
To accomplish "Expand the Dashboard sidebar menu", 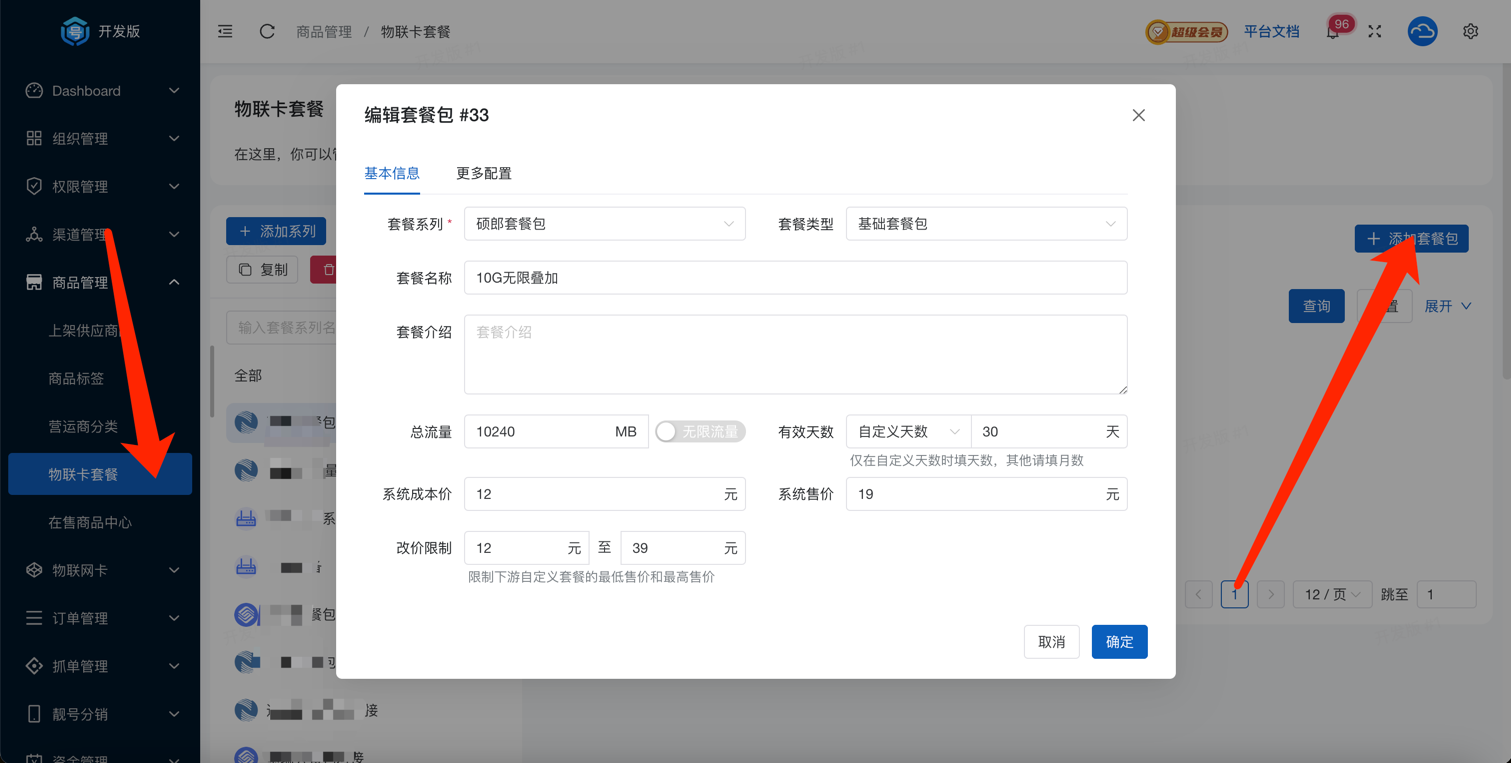I will point(100,91).
